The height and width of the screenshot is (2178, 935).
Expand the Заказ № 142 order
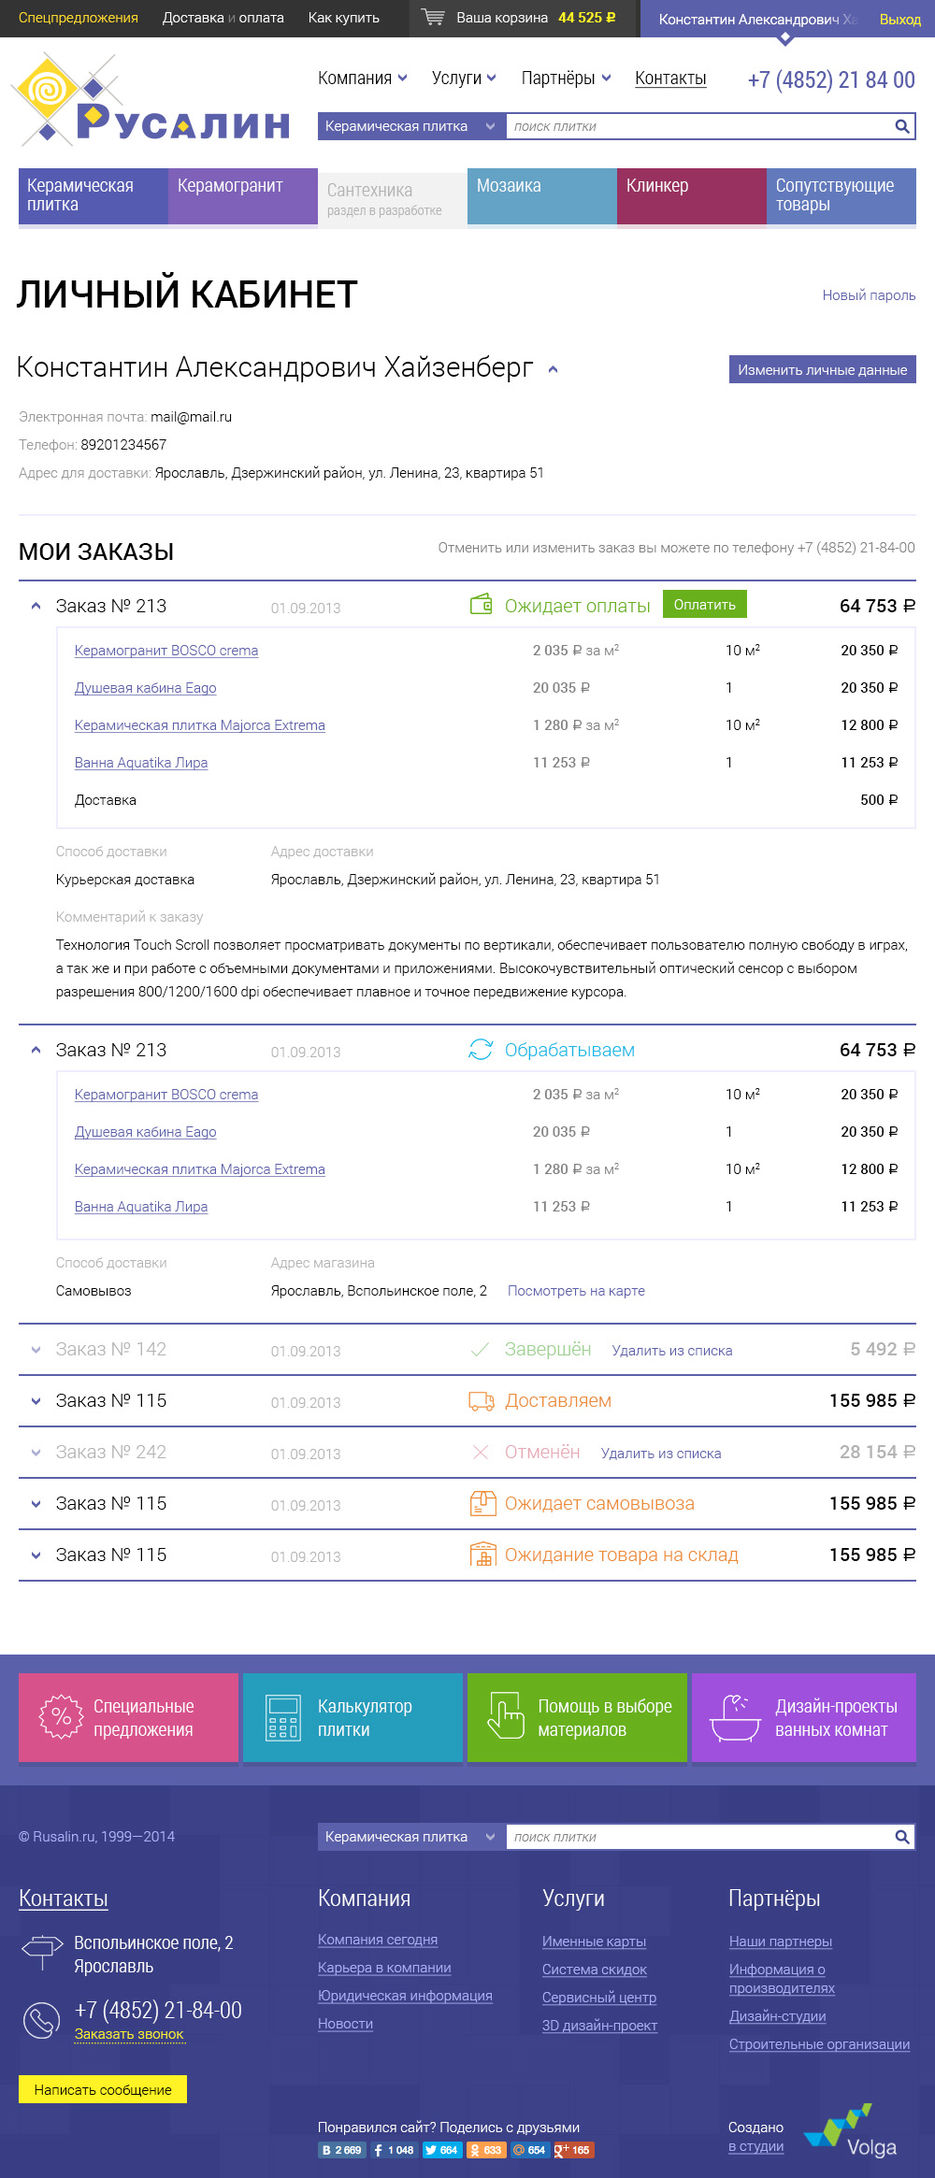click(x=36, y=1350)
